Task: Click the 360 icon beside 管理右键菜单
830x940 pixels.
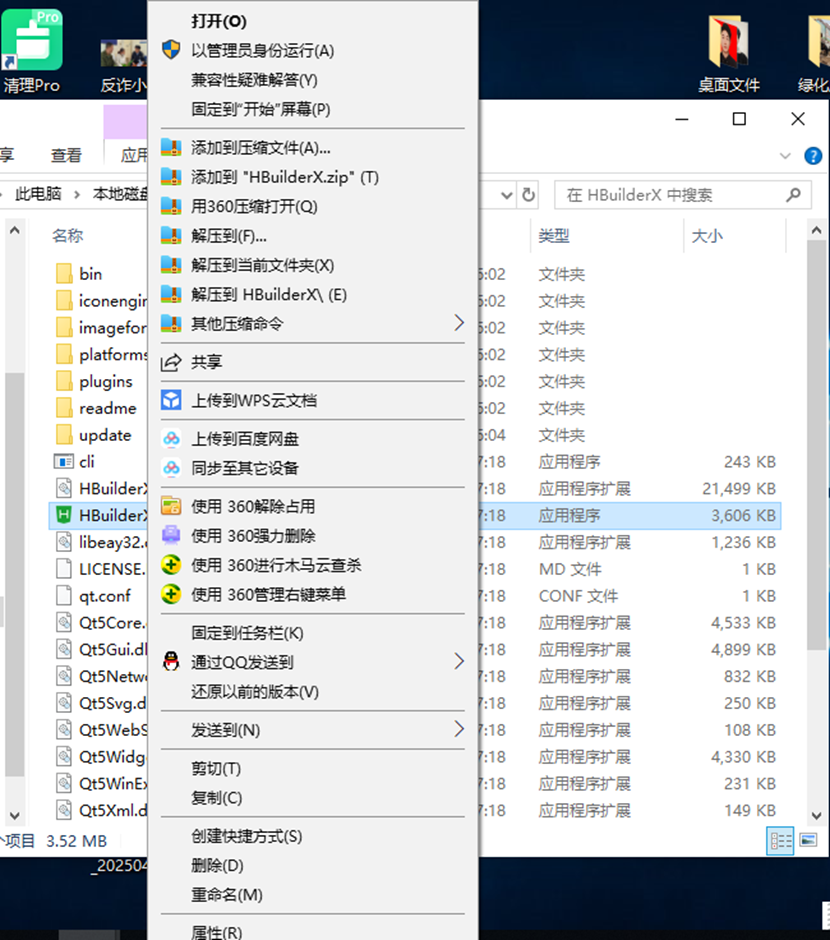Action: pos(171,594)
